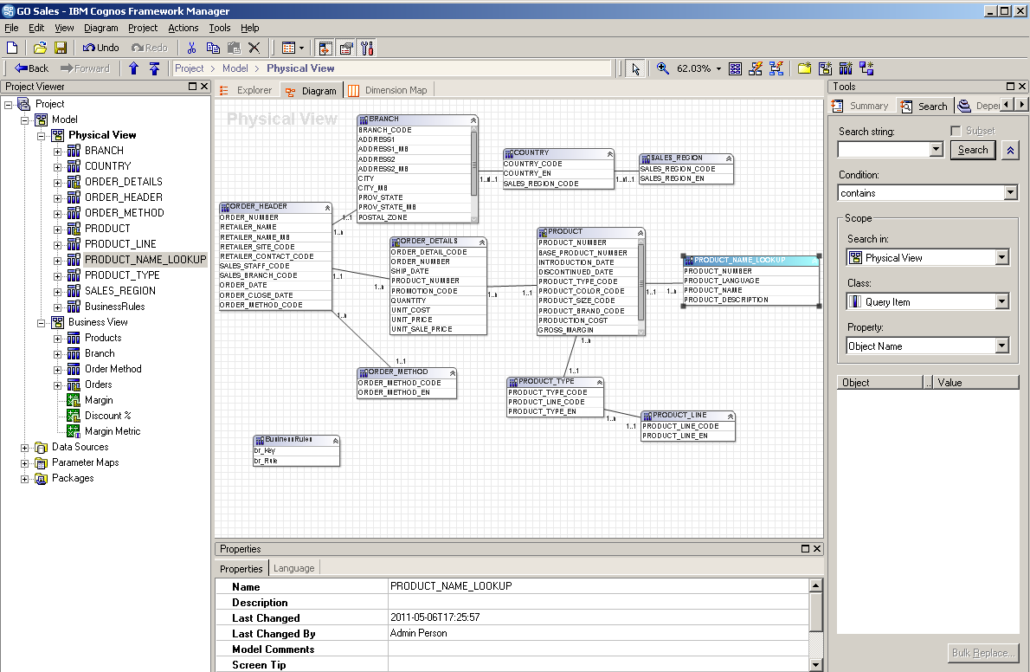Select ORDER_HEADER in the project tree
The height and width of the screenshot is (672, 1030).
[123, 197]
